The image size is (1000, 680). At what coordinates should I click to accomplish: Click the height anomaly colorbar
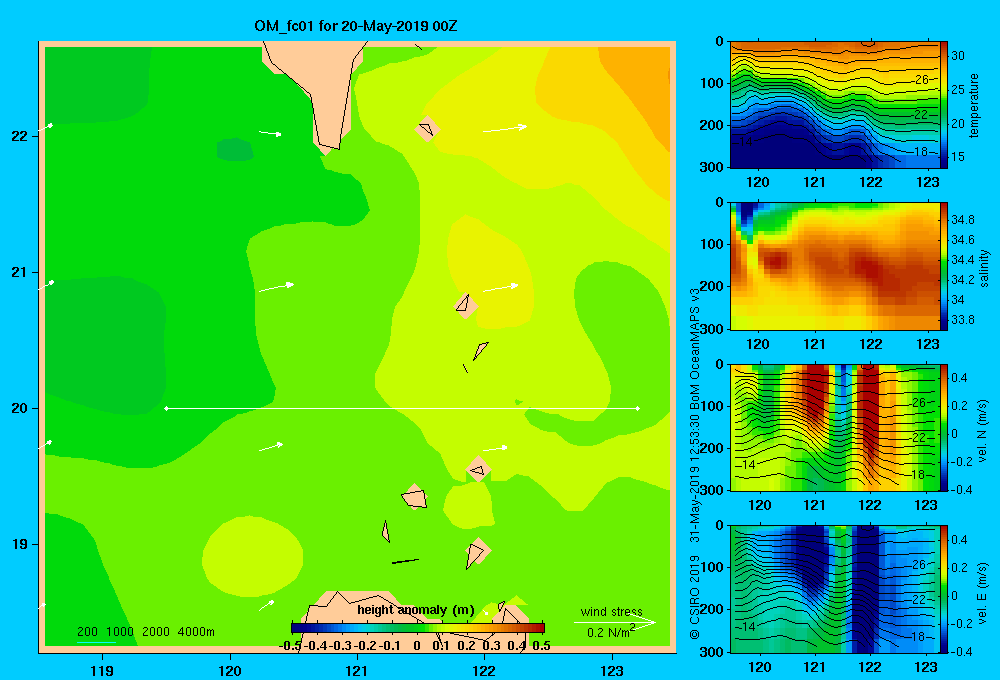(x=418, y=628)
